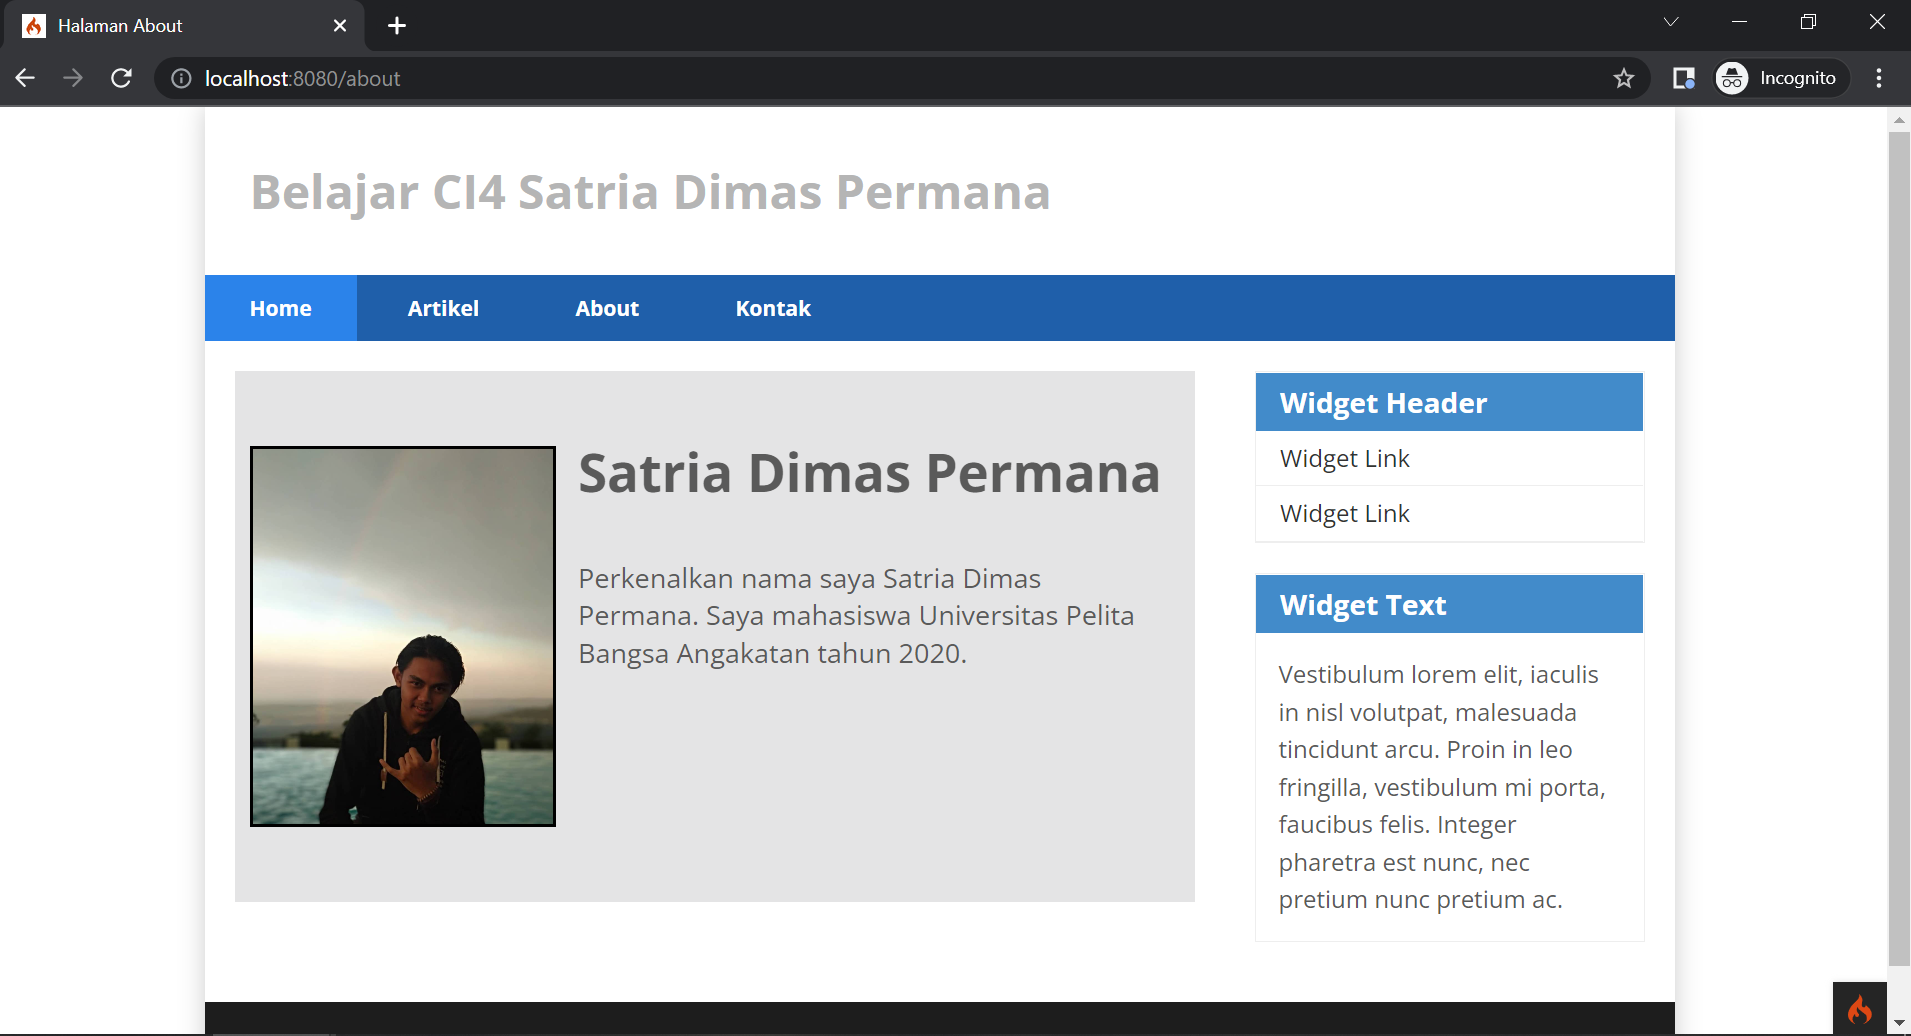This screenshot has width=1911, height=1036.
Task: Open Artikel navigation item
Action: pos(443,308)
